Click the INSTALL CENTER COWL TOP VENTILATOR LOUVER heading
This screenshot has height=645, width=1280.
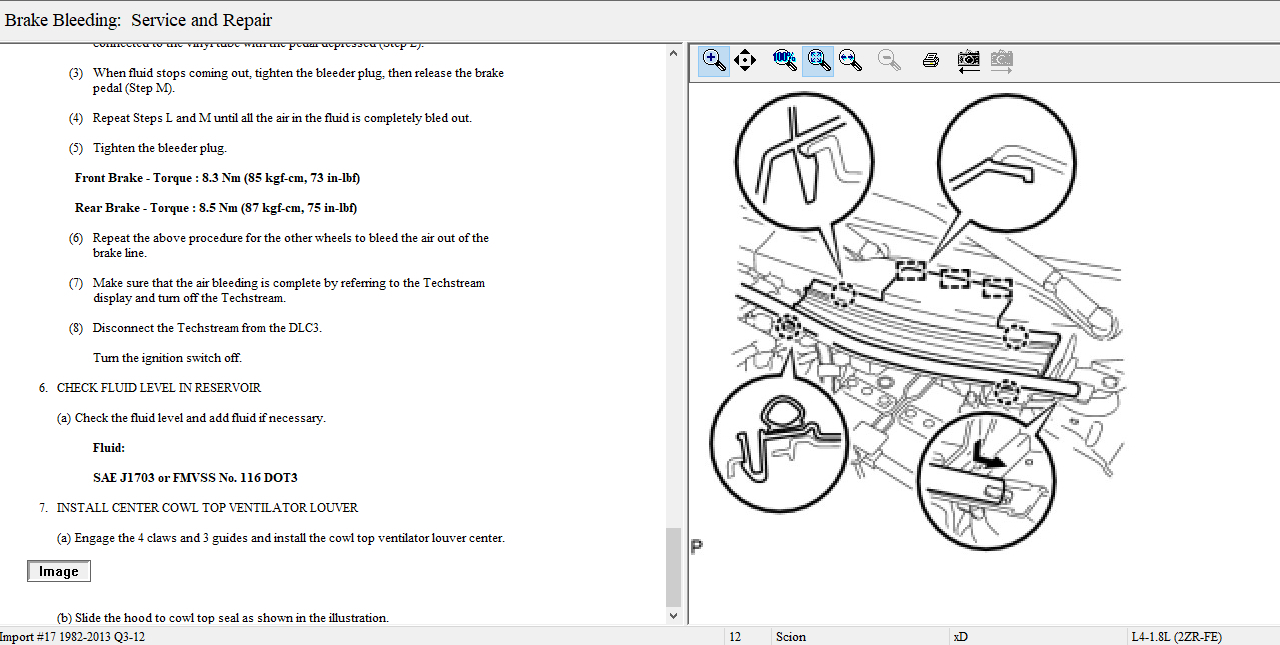207,508
